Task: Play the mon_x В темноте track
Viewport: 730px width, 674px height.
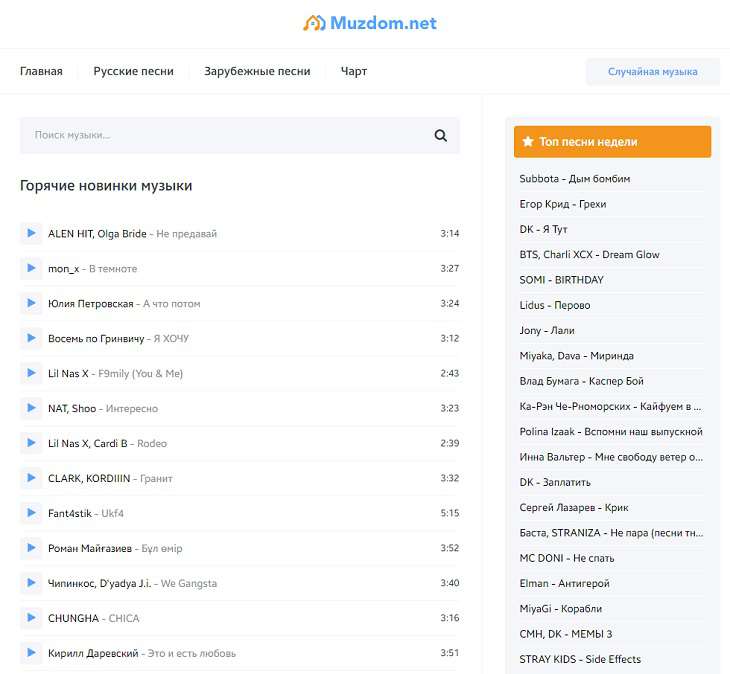Action: tap(31, 269)
